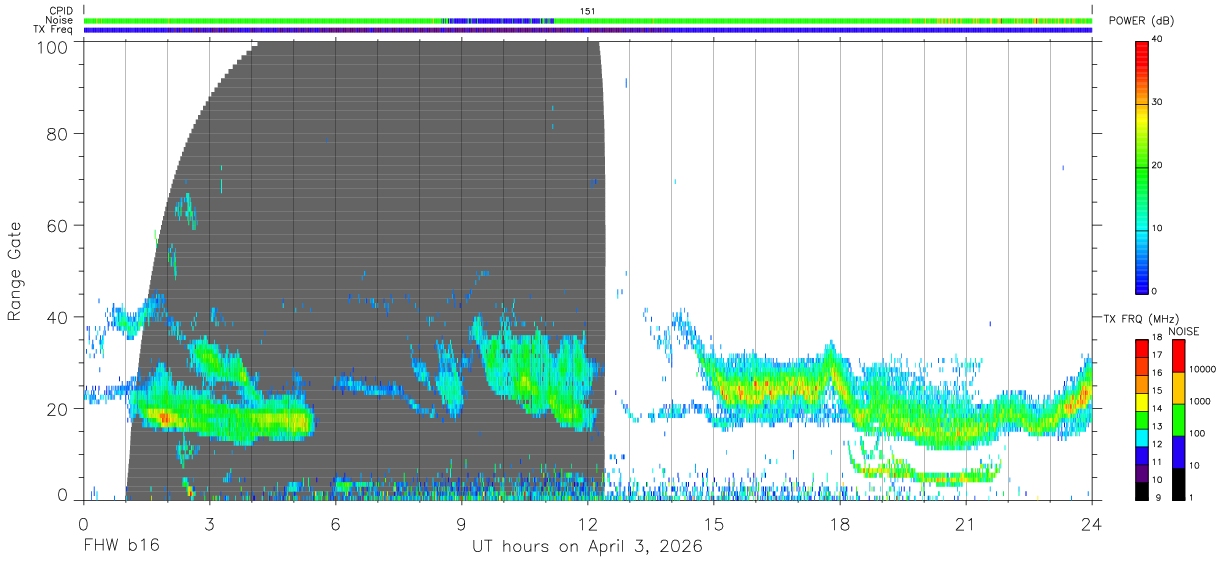Viewport: 1228px width, 567px height.
Task: Click the 18 tick label on the UT hours axis
Action: pos(840,524)
